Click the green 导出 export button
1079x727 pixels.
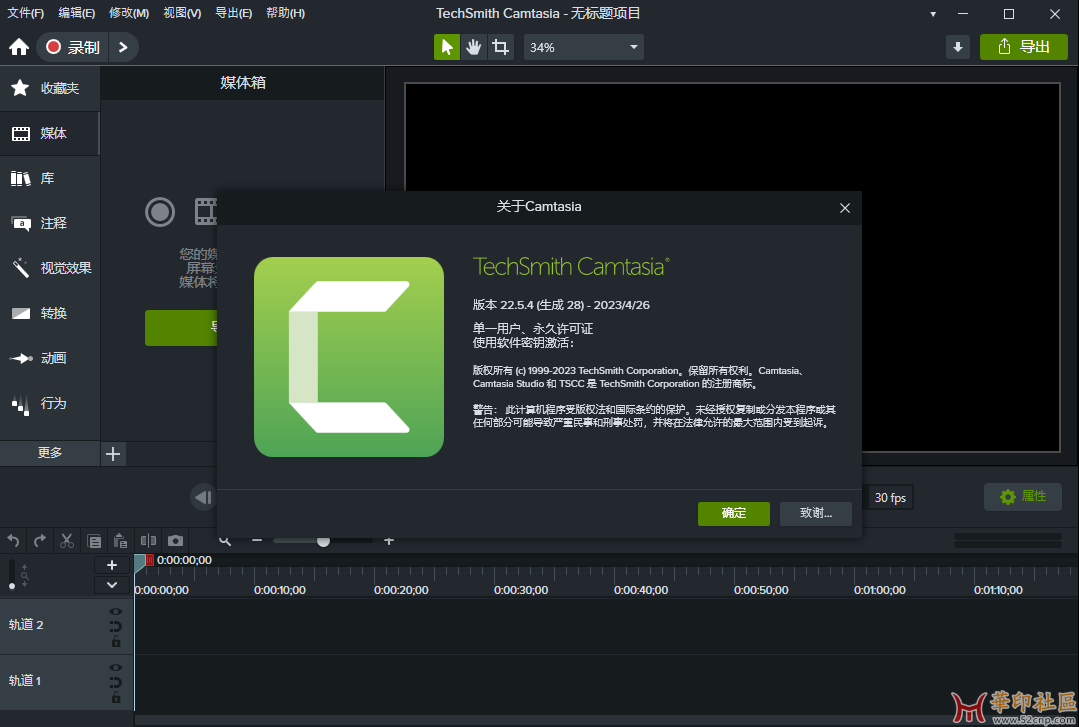1023,47
